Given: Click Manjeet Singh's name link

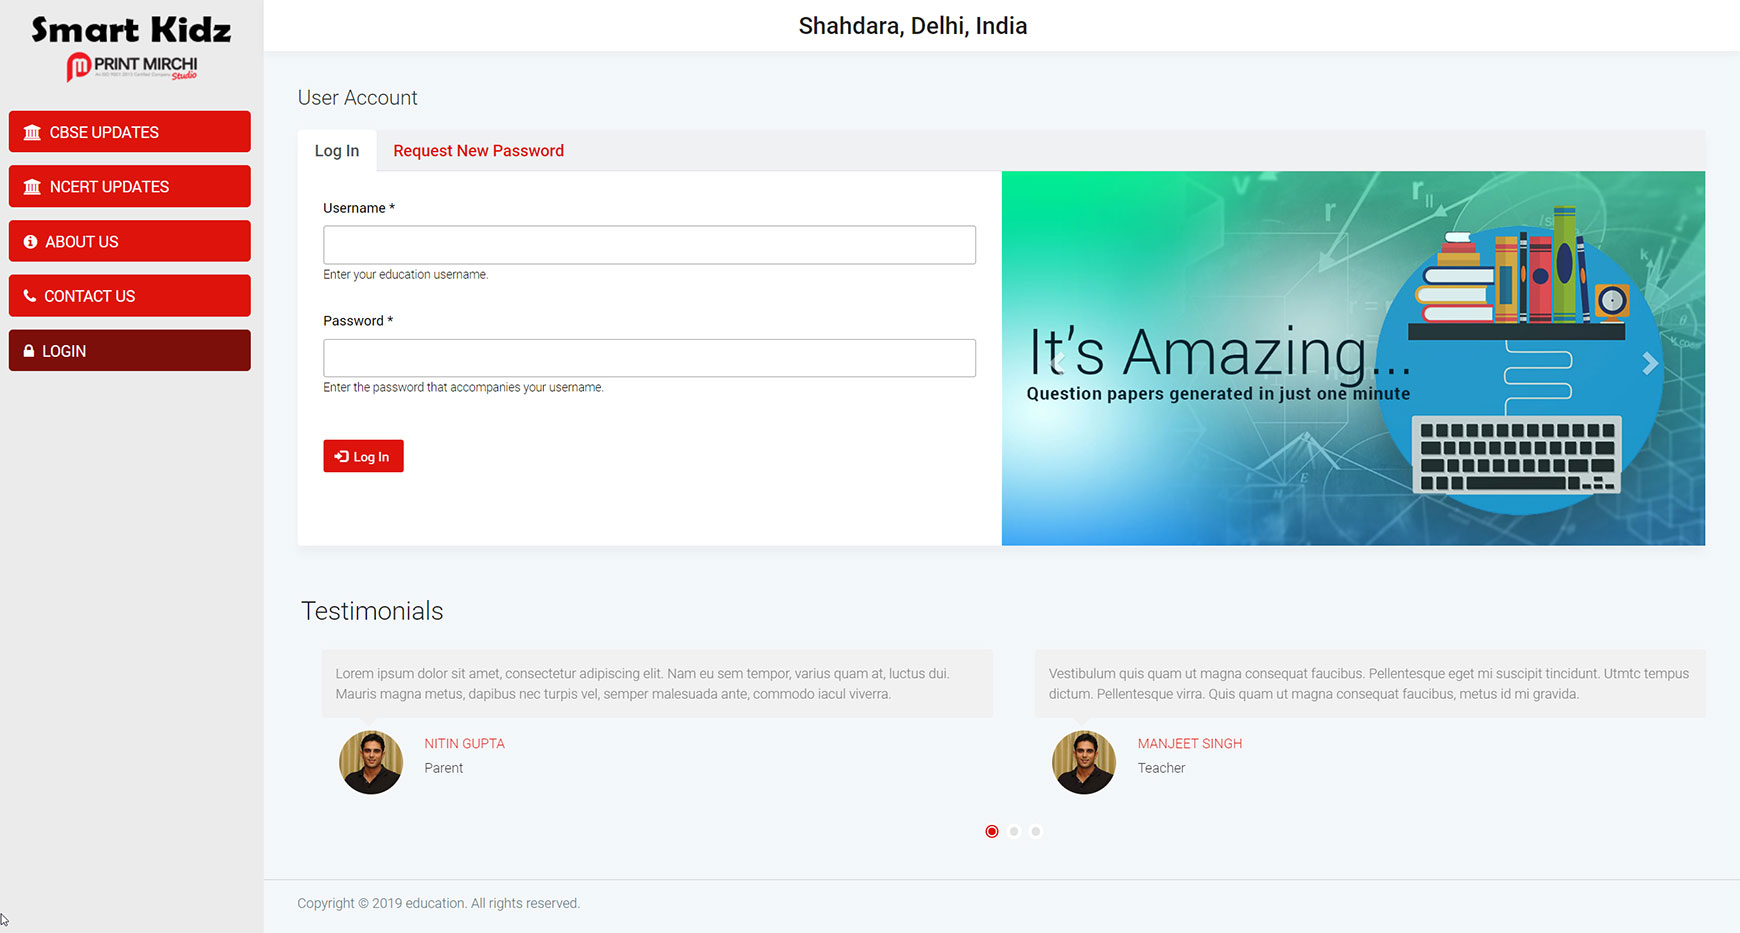Looking at the screenshot, I should [x=1189, y=743].
